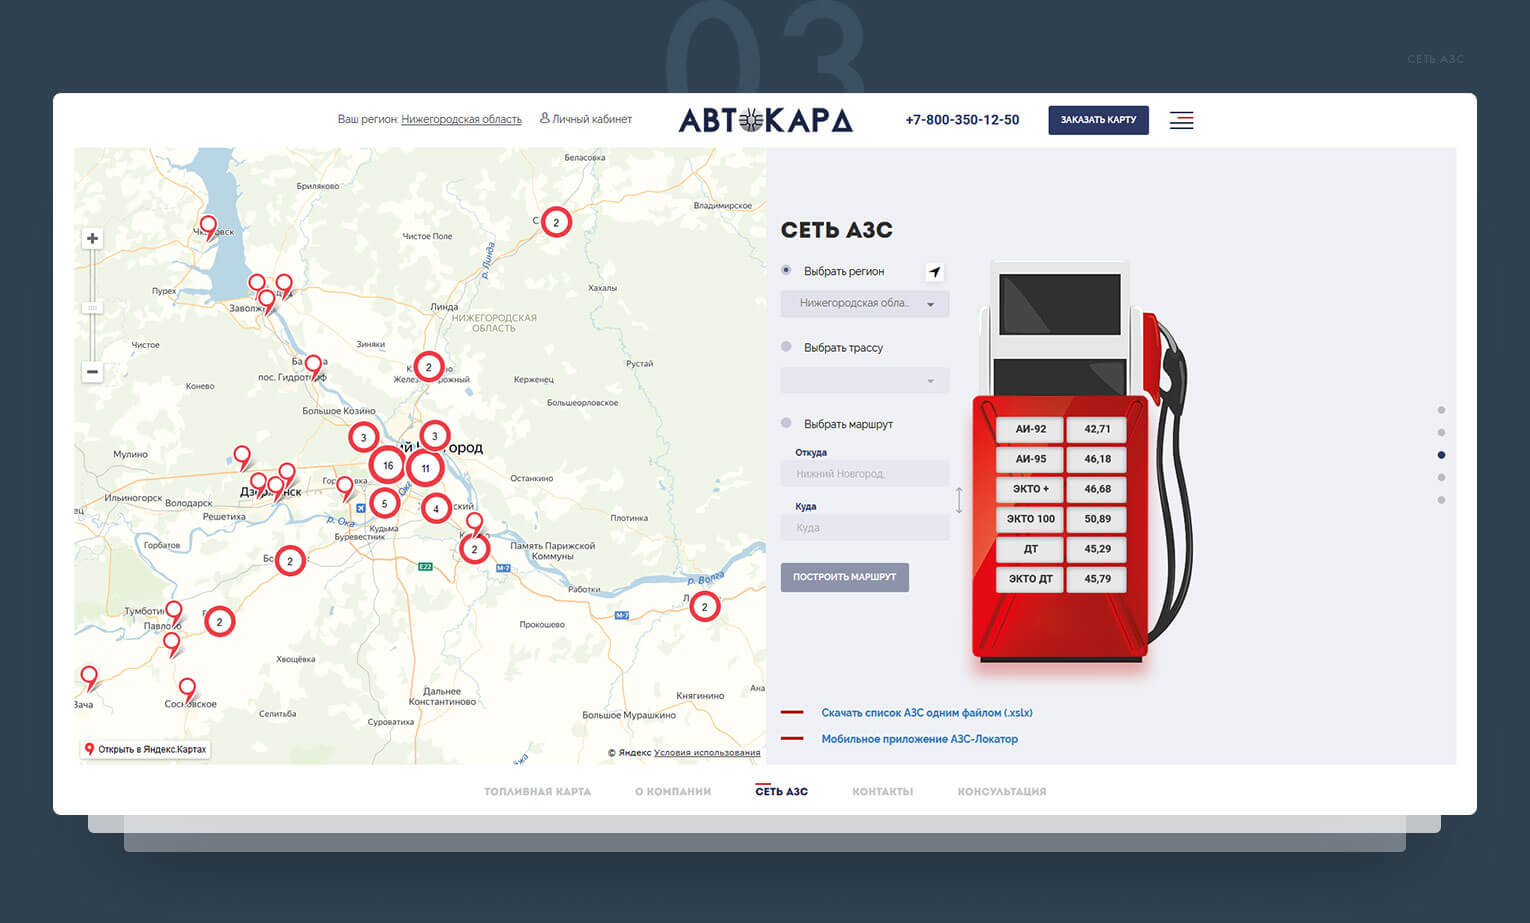Click the map cluster marked 11

[x=426, y=468]
